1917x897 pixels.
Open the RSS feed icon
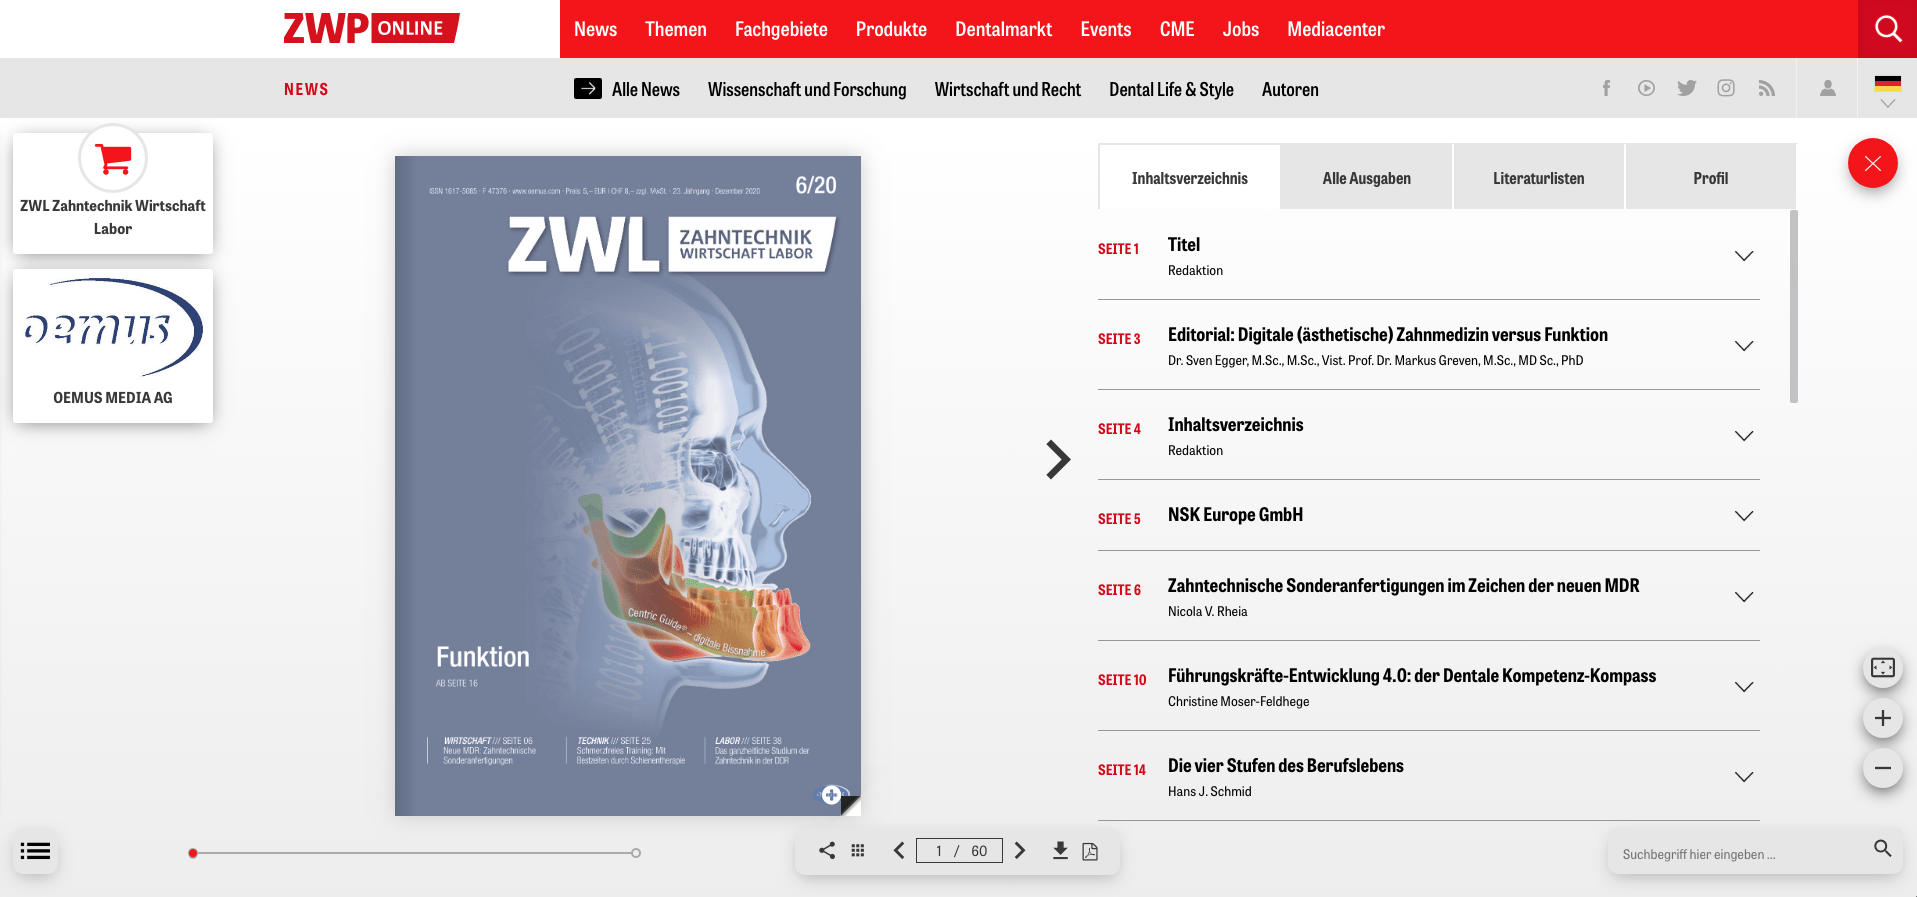1767,88
